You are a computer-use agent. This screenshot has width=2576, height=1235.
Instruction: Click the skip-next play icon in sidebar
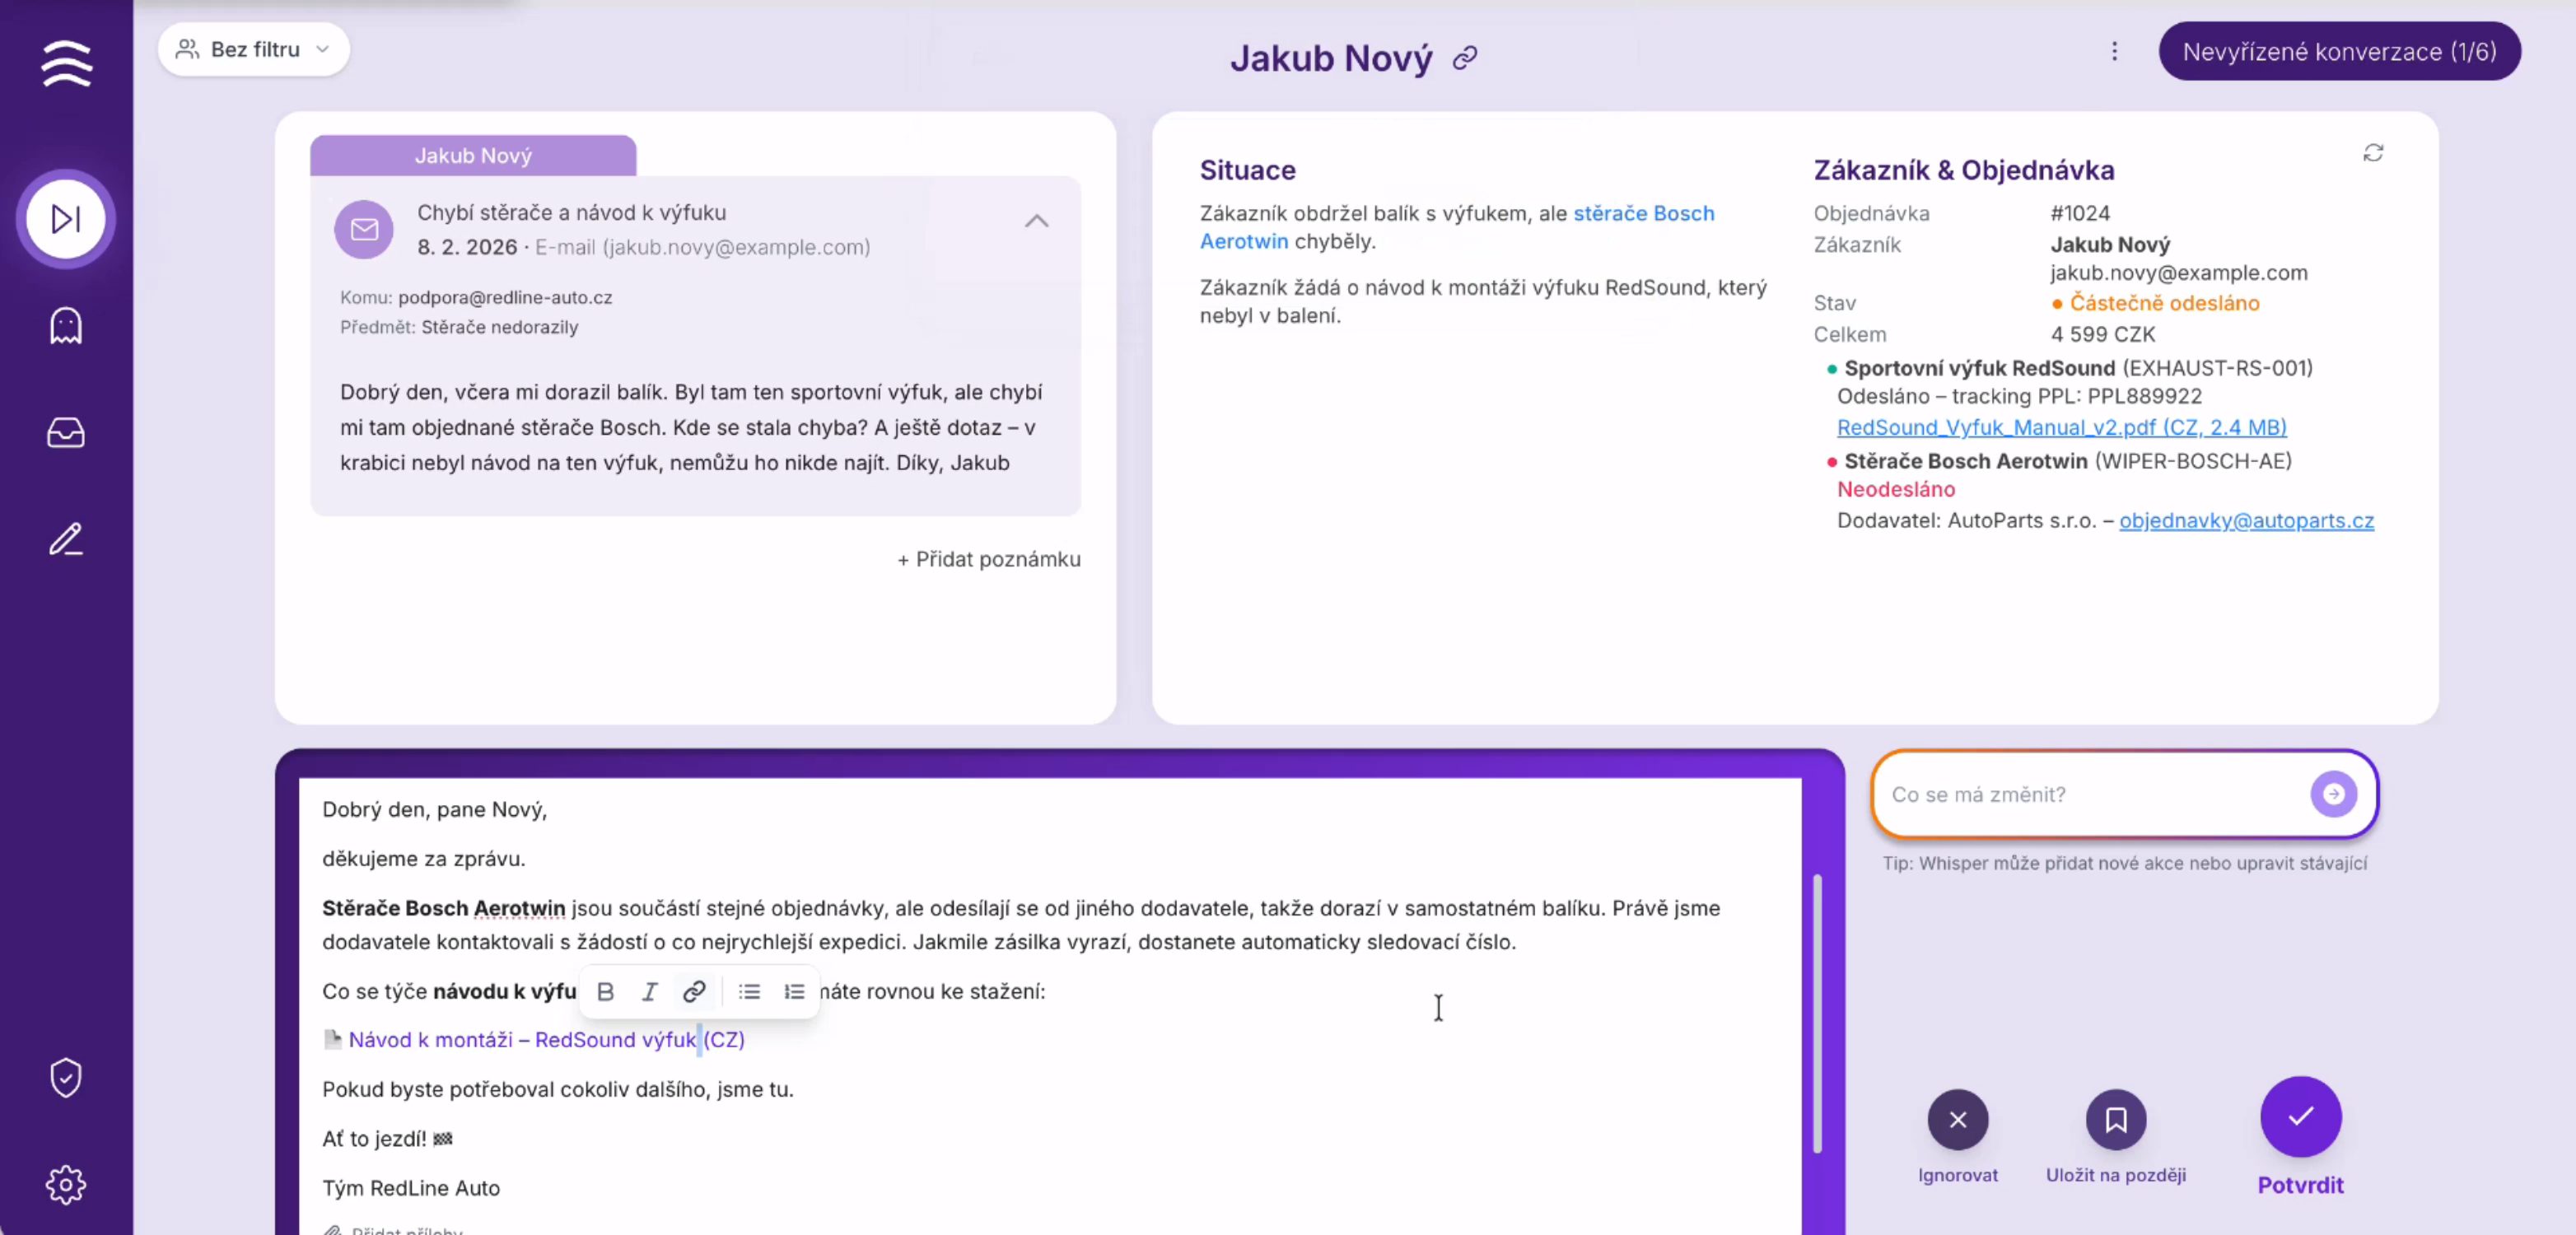(66, 219)
